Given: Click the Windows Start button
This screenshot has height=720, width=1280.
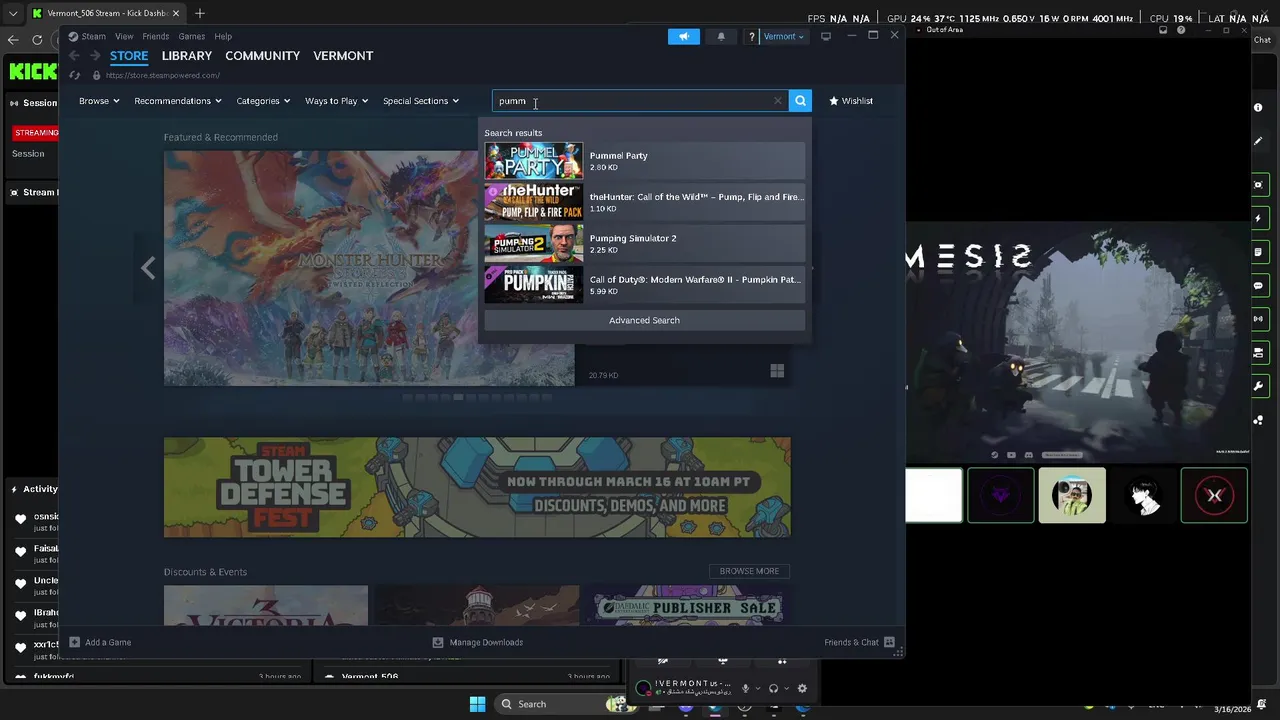Looking at the screenshot, I should coord(477,704).
